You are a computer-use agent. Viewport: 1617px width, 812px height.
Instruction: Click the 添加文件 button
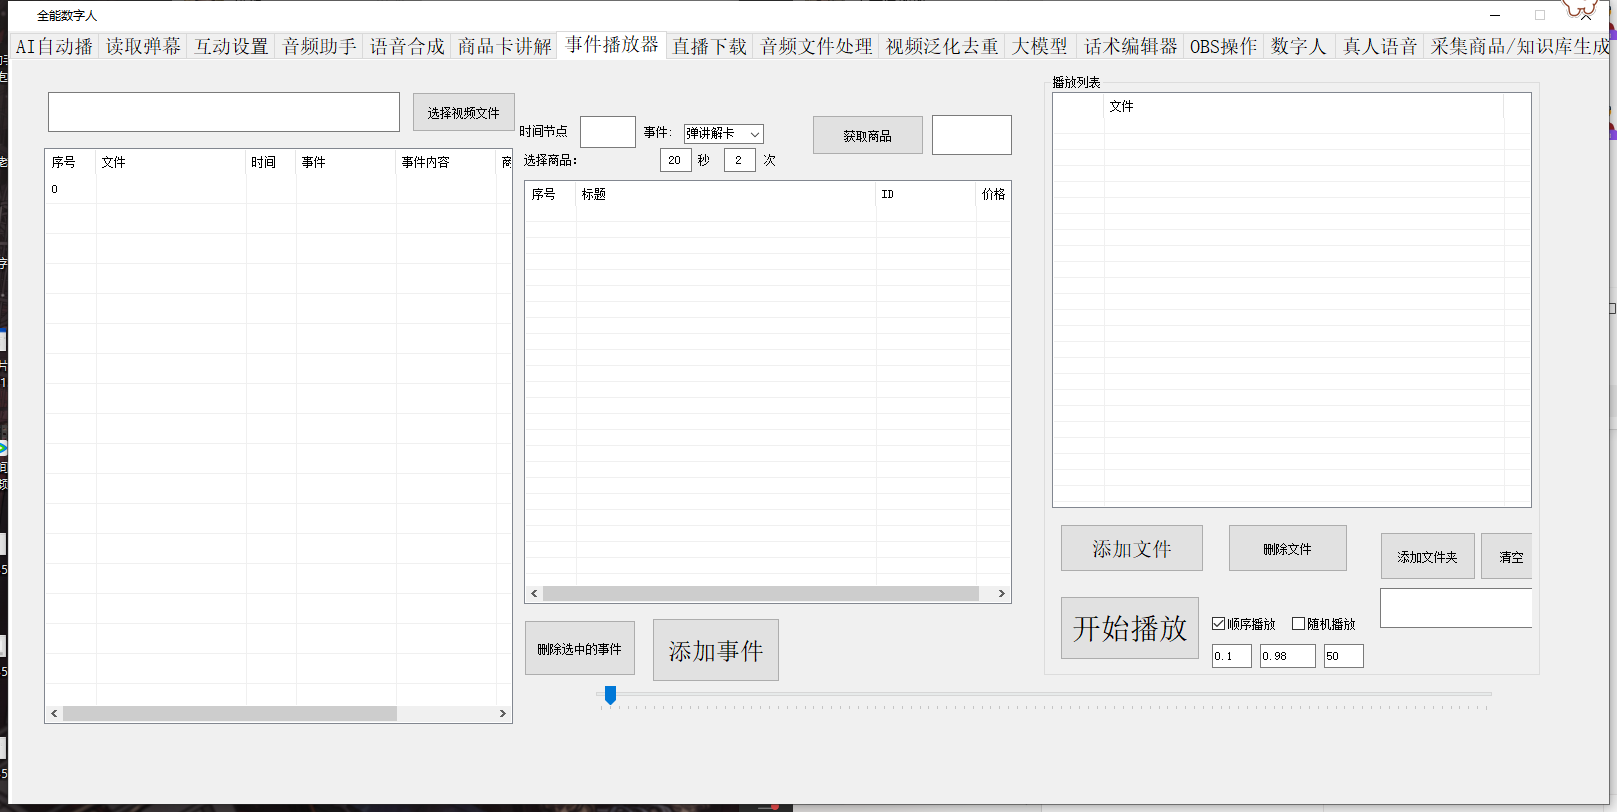(x=1132, y=548)
